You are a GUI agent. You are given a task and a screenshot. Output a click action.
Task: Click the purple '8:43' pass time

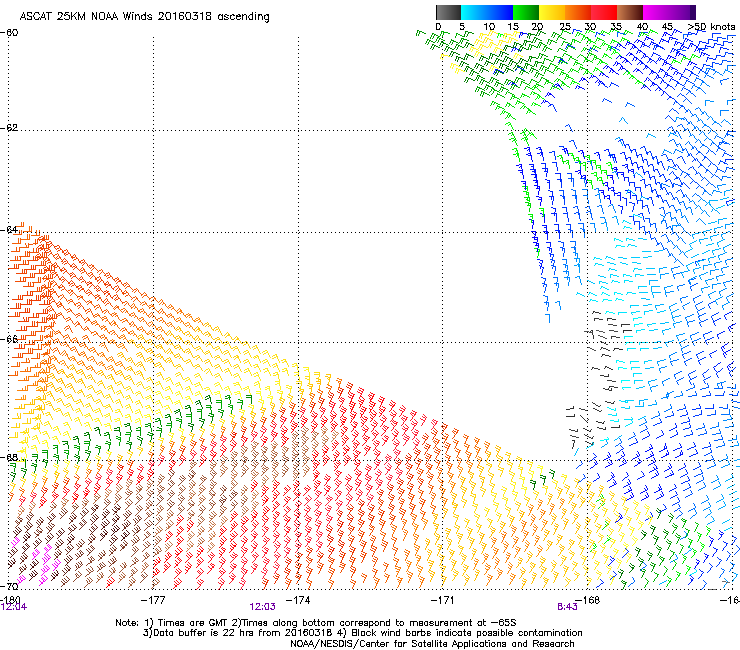(x=567, y=607)
